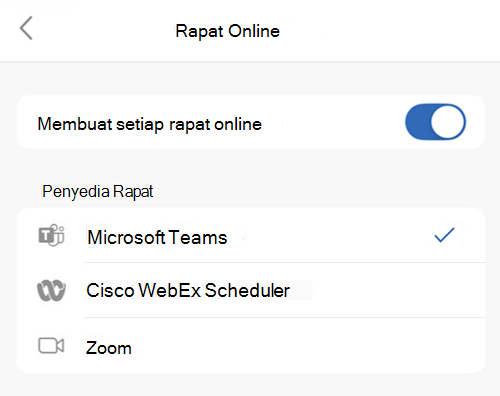Click the Penyedia Rapat section header

(98, 192)
